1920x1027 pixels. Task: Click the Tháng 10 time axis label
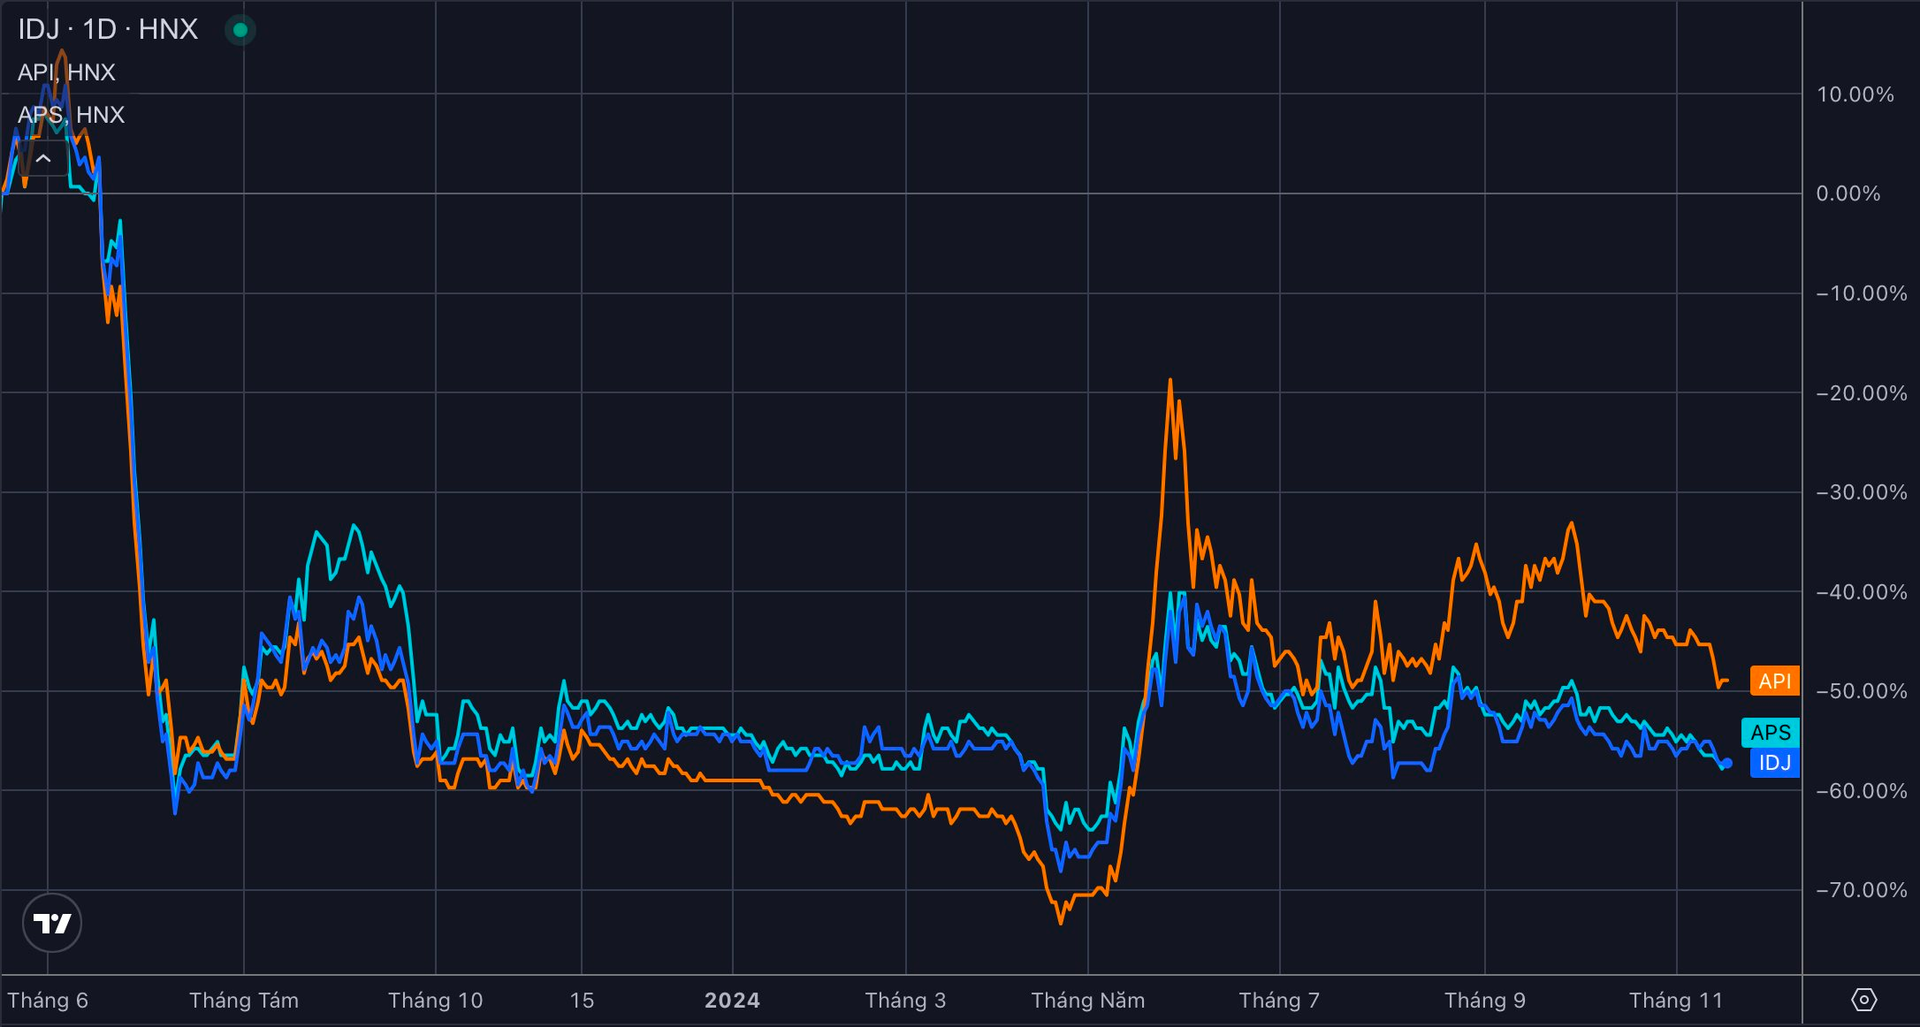click(435, 1000)
